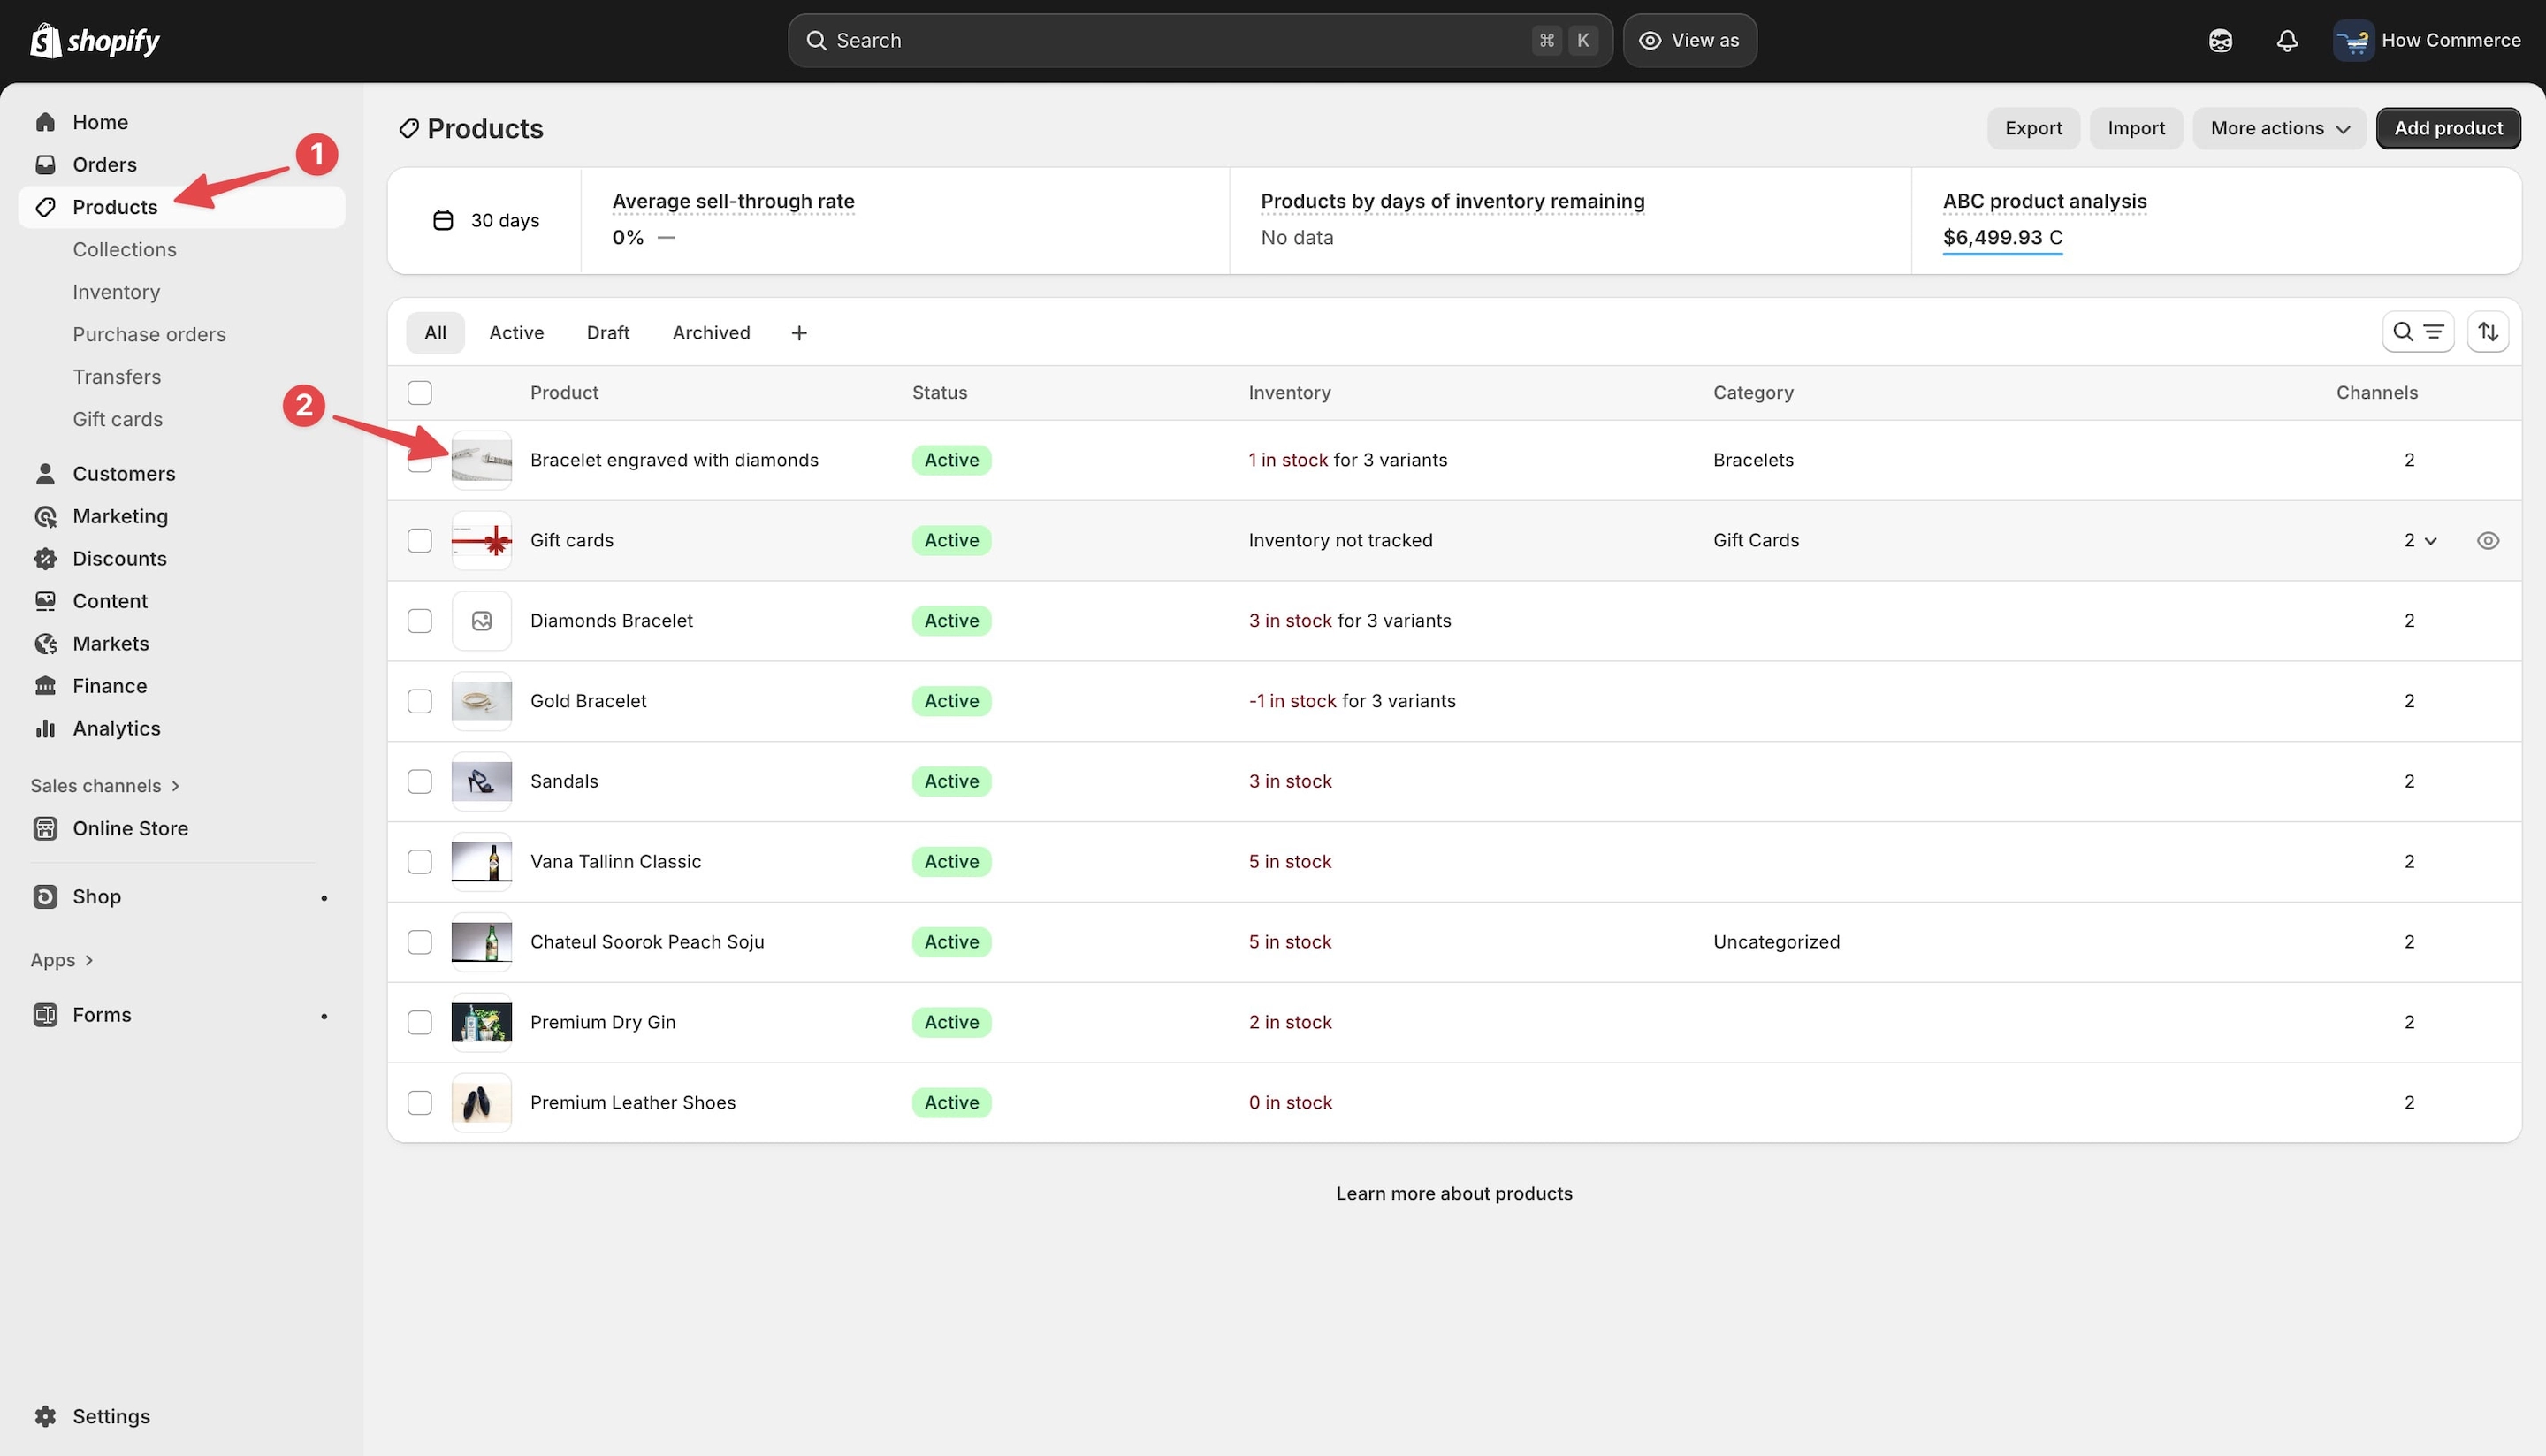Click the Shop app icon

[x=45, y=896]
